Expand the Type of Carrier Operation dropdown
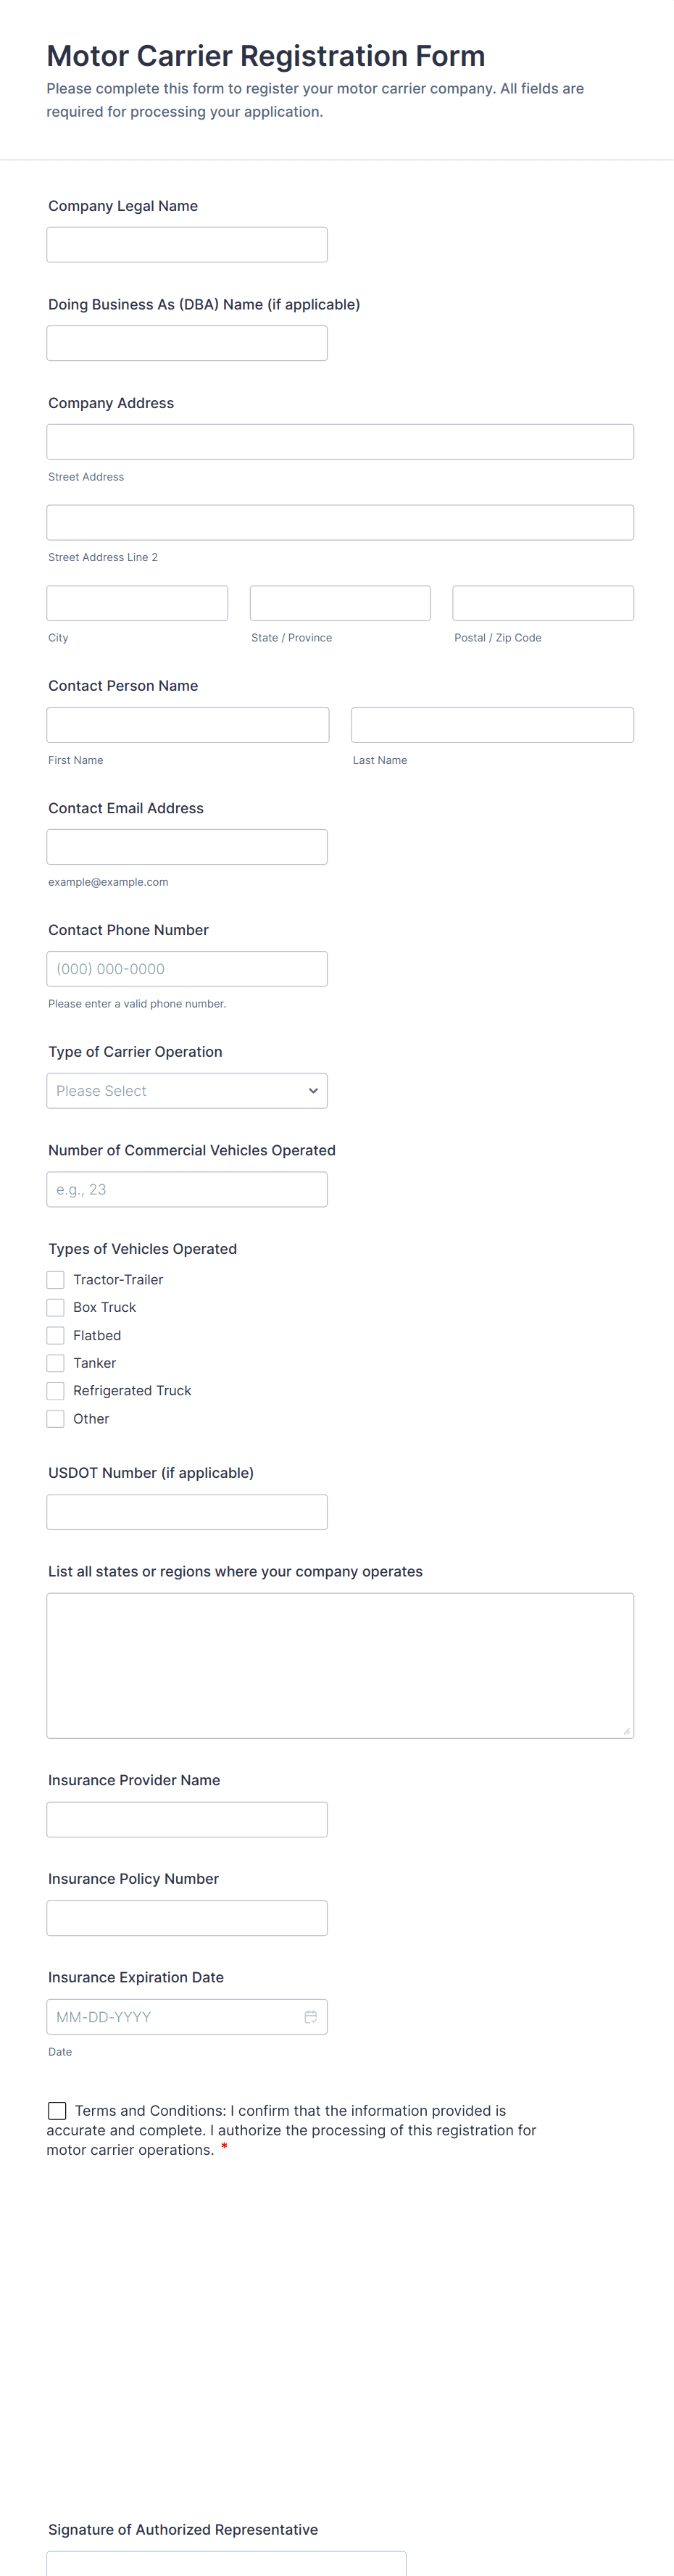Screen dimensions: 674x2576 tap(187, 1090)
